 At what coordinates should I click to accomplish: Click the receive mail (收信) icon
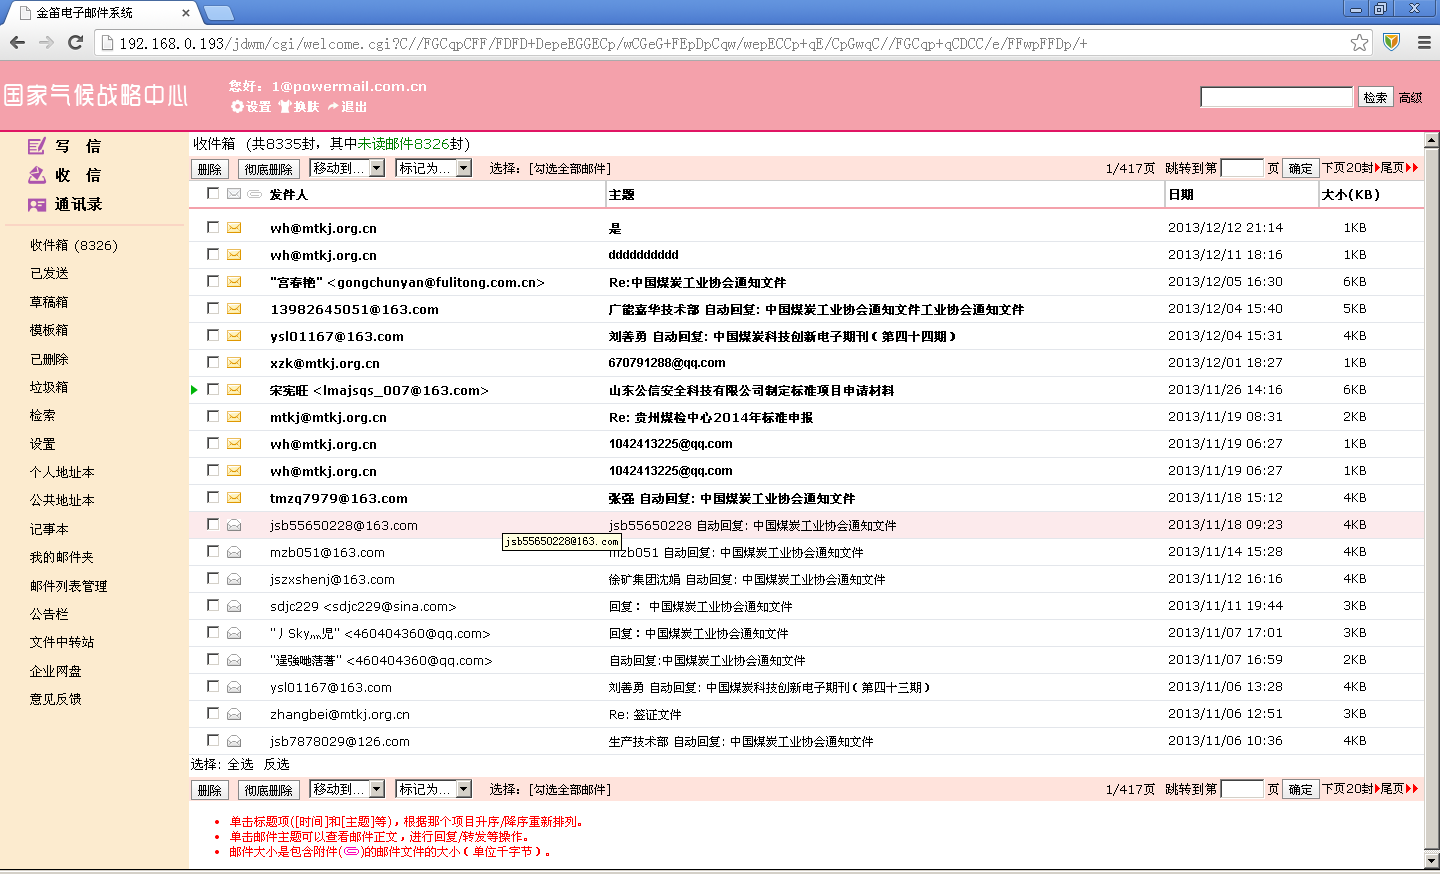point(37,175)
